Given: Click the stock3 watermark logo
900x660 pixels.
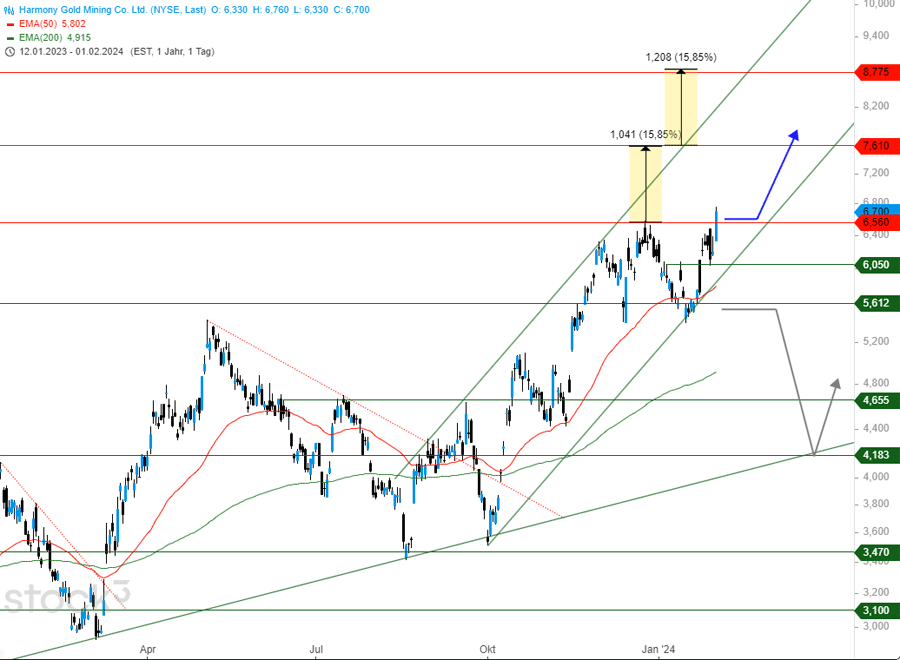Looking at the screenshot, I should click(65, 599).
